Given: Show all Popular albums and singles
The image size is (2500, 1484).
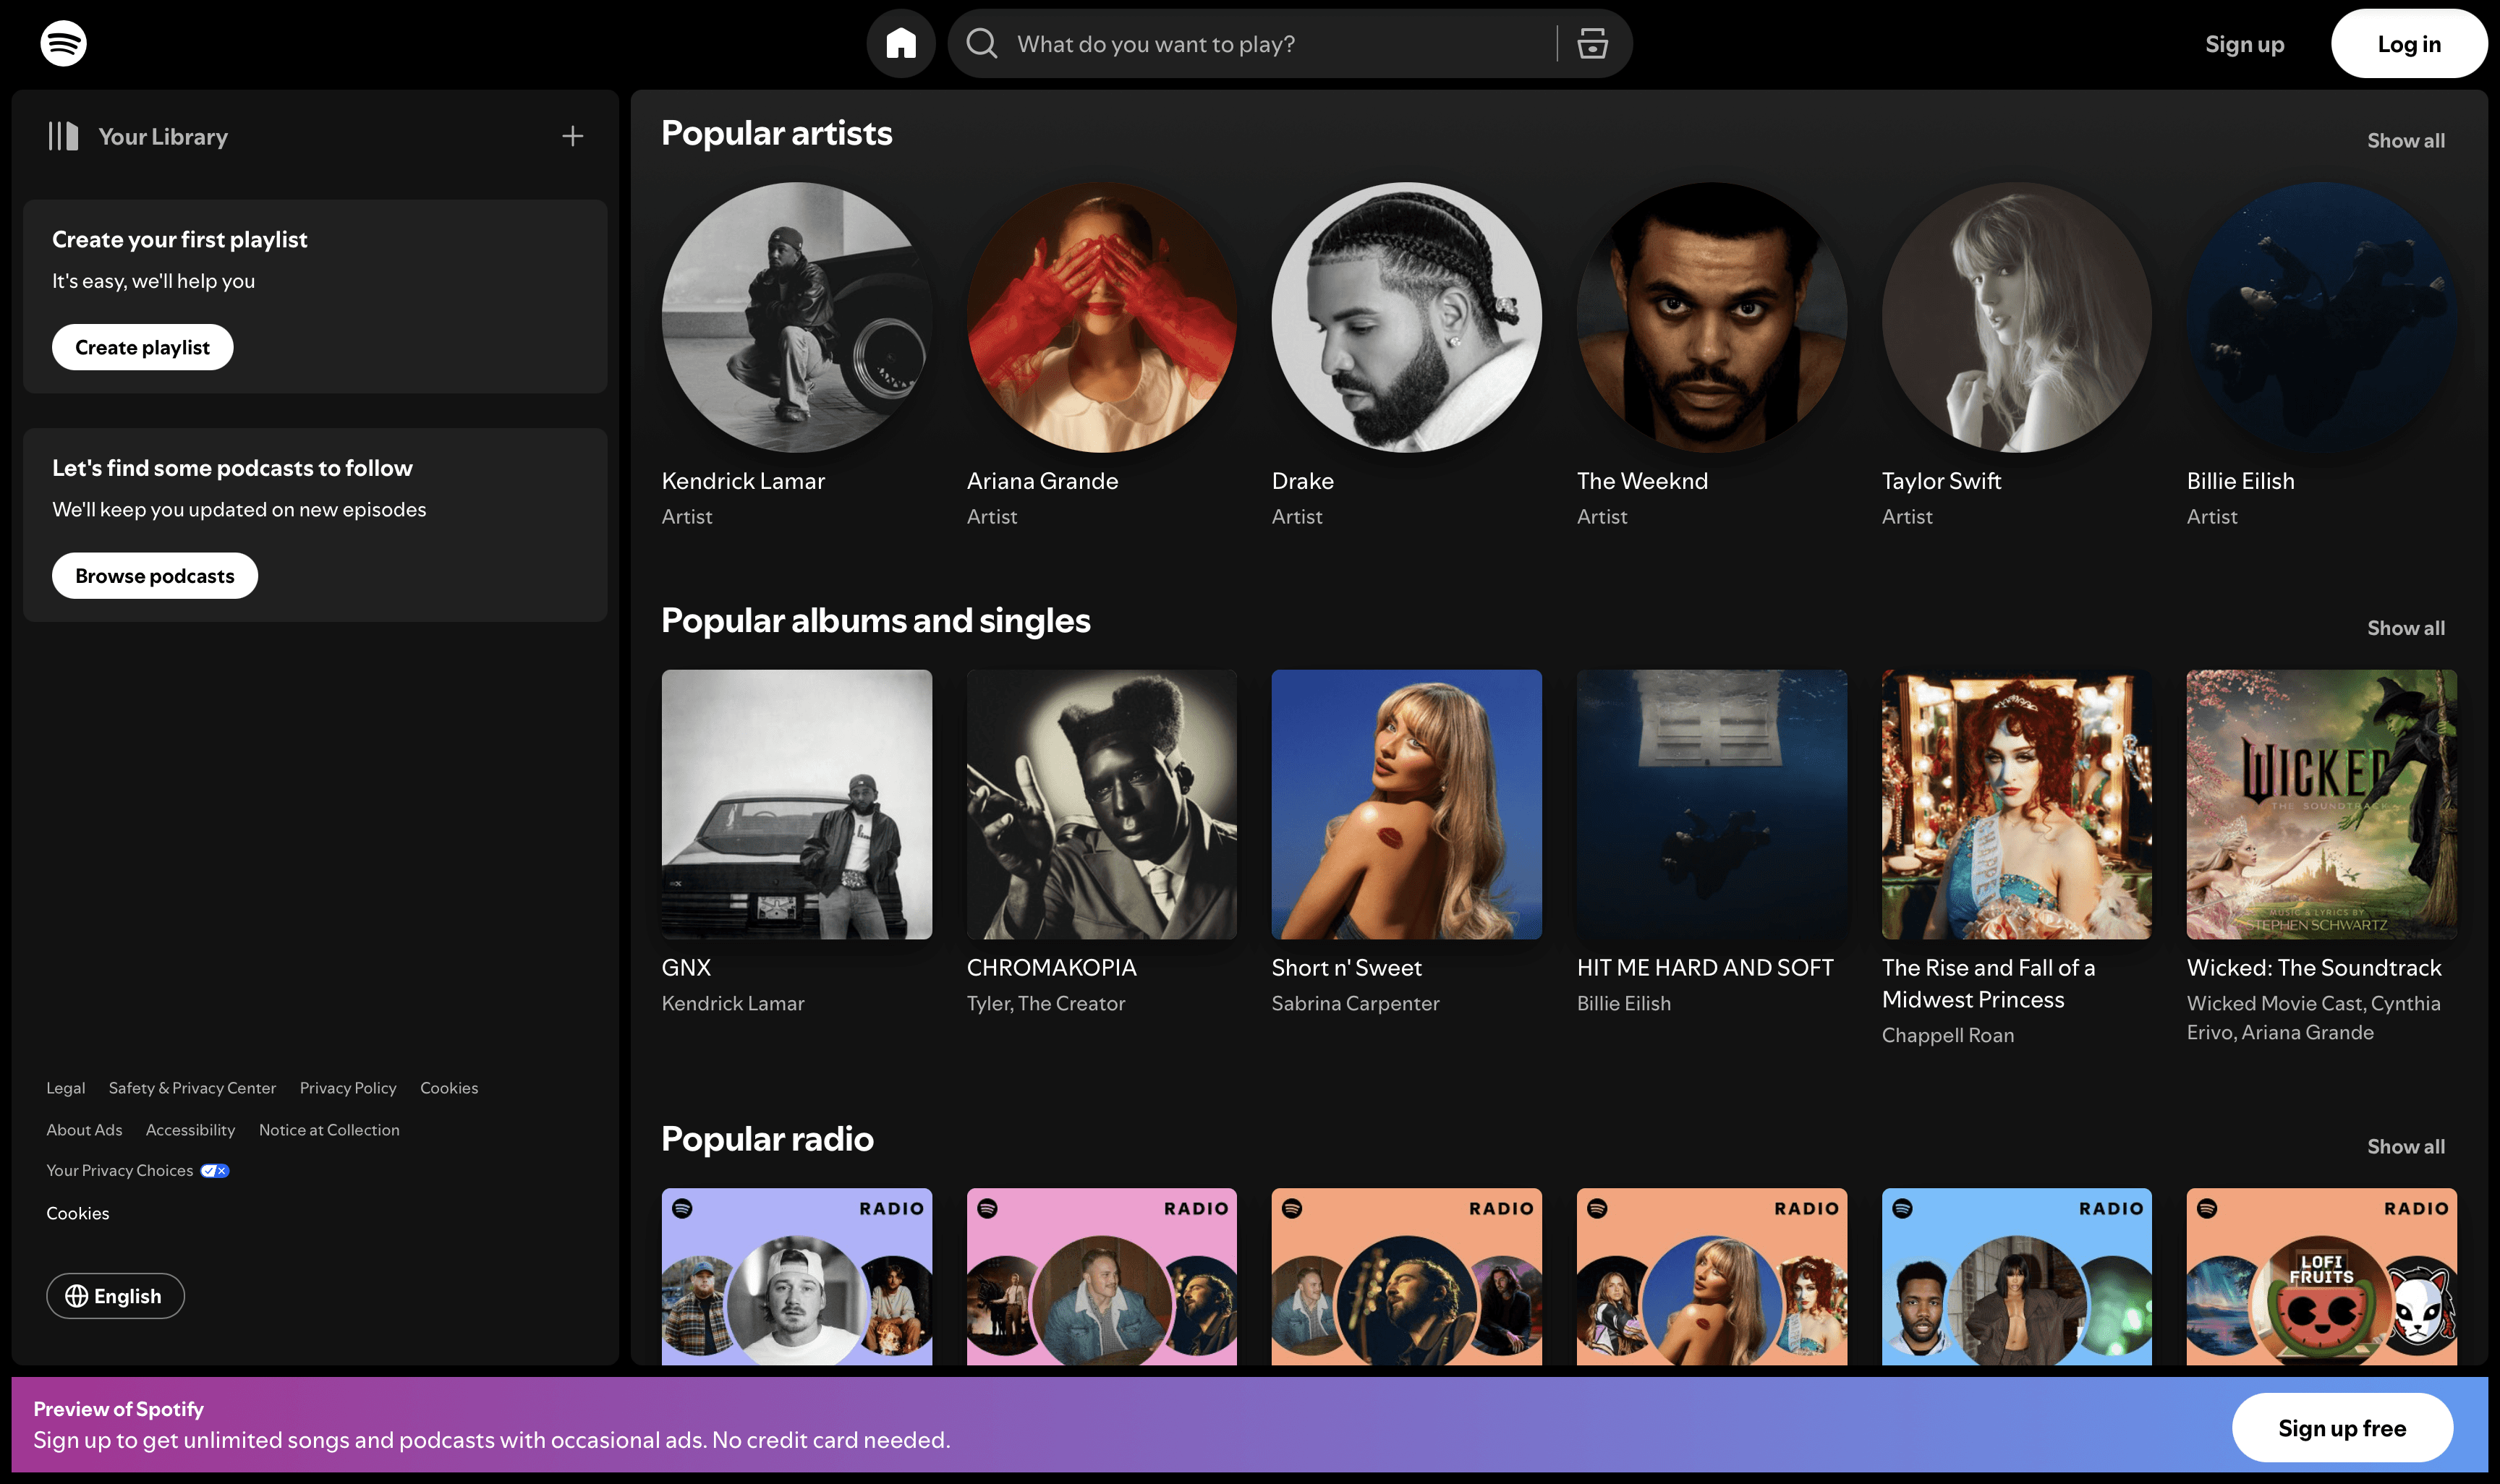Looking at the screenshot, I should 2405,628.
